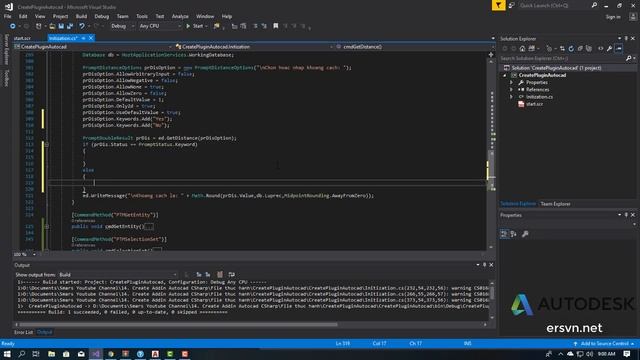This screenshot has width=640, height=360.
Task: Click the New Project toolbar icon
Action: click(39, 26)
